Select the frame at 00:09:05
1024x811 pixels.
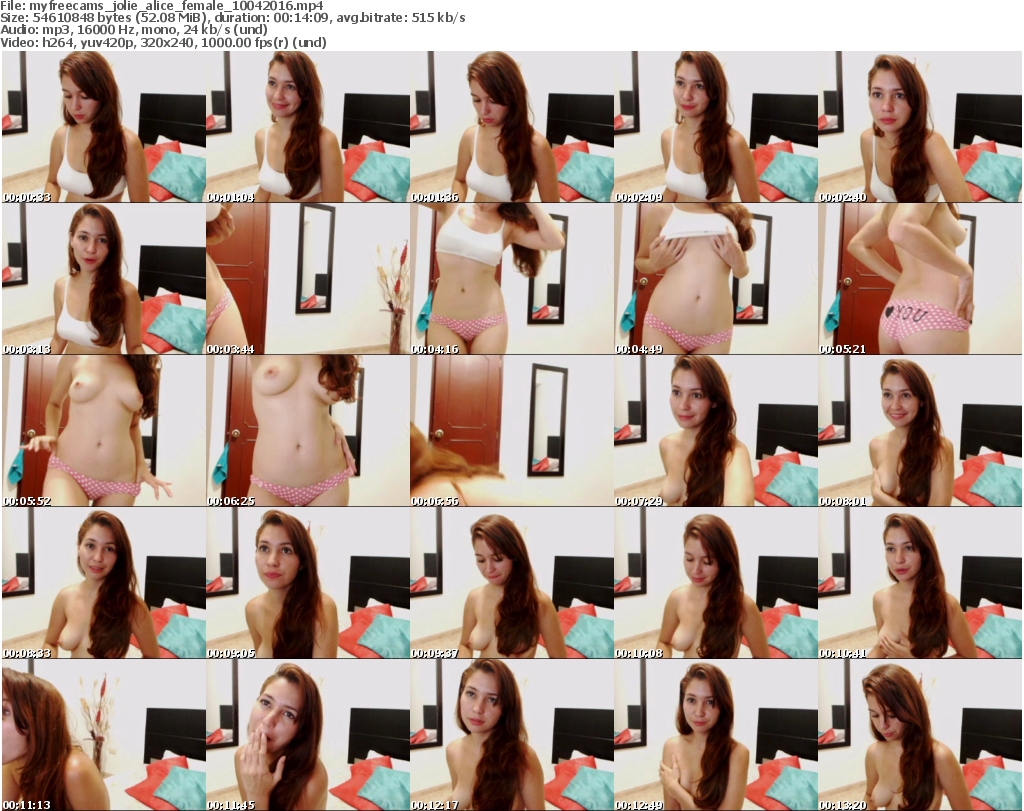[307, 583]
